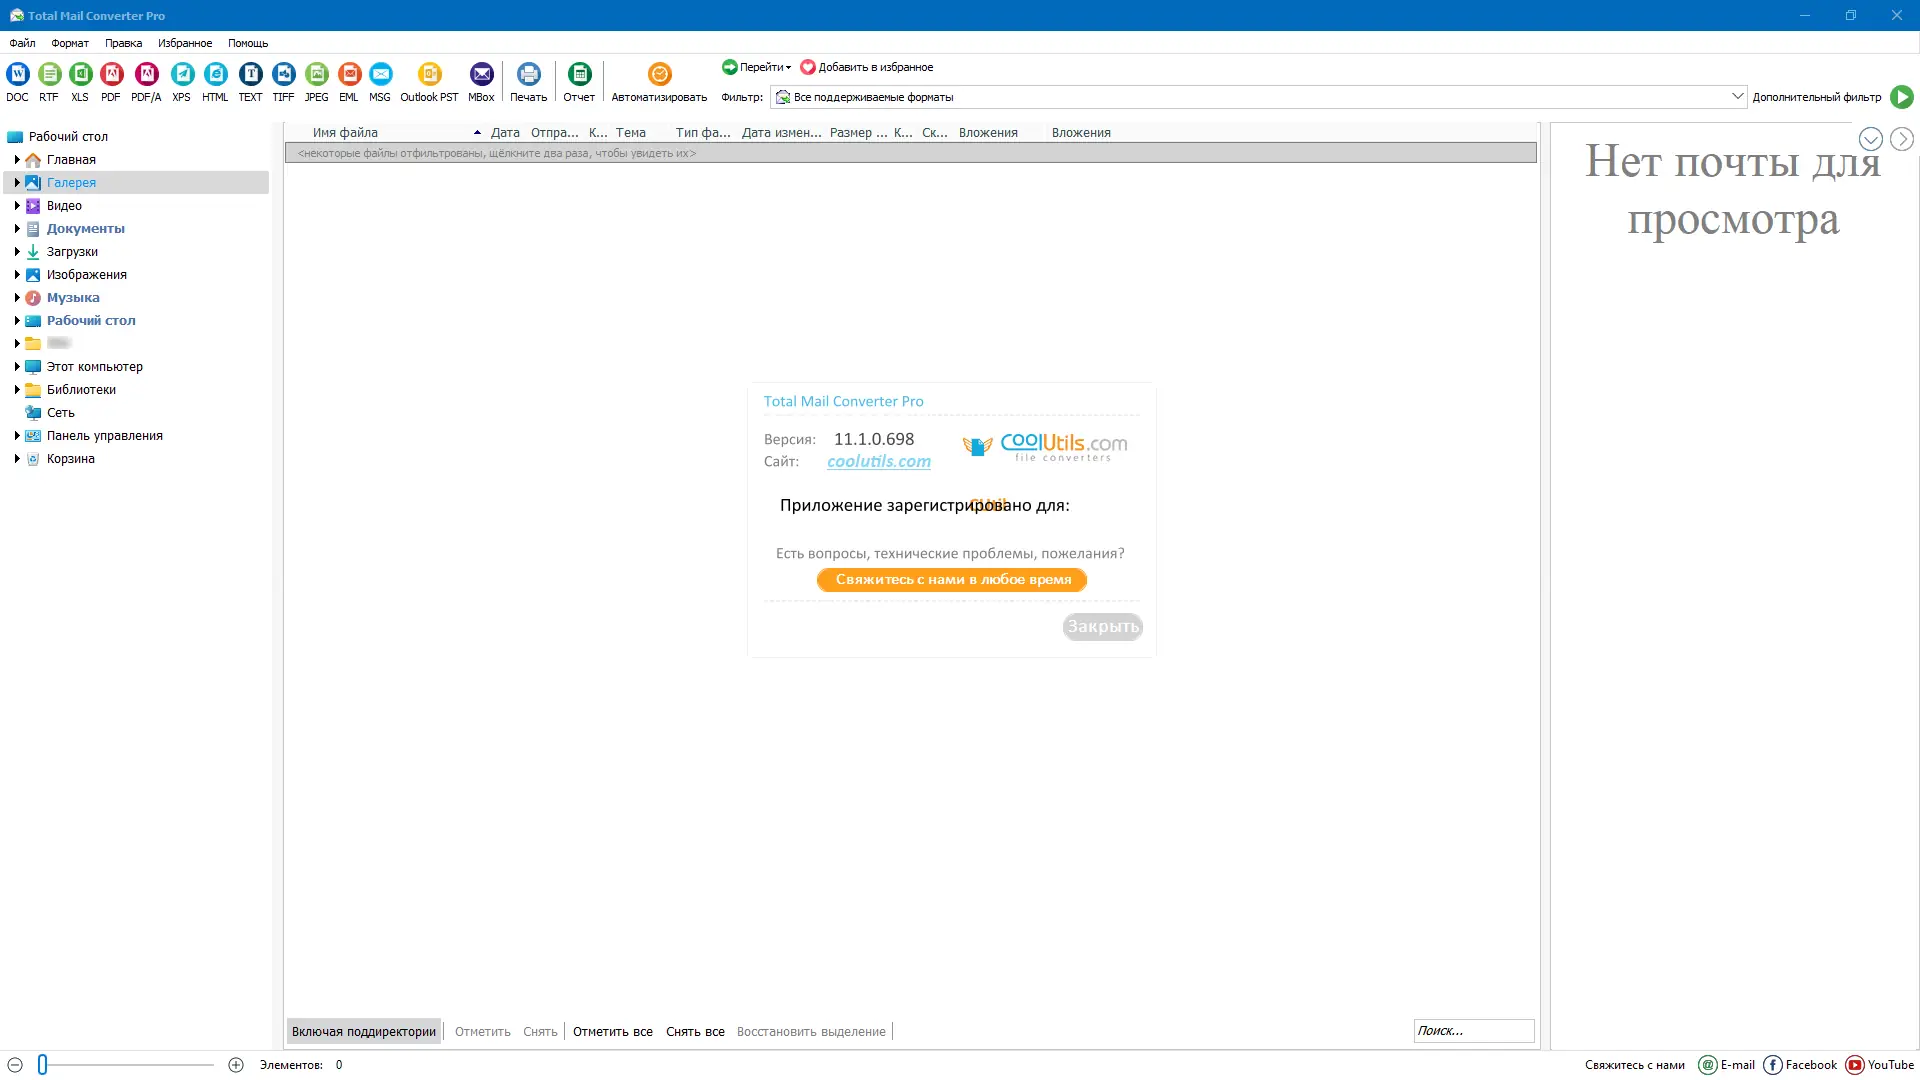Click the MBox conversion icon
The image size is (1920, 1080).
(481, 75)
